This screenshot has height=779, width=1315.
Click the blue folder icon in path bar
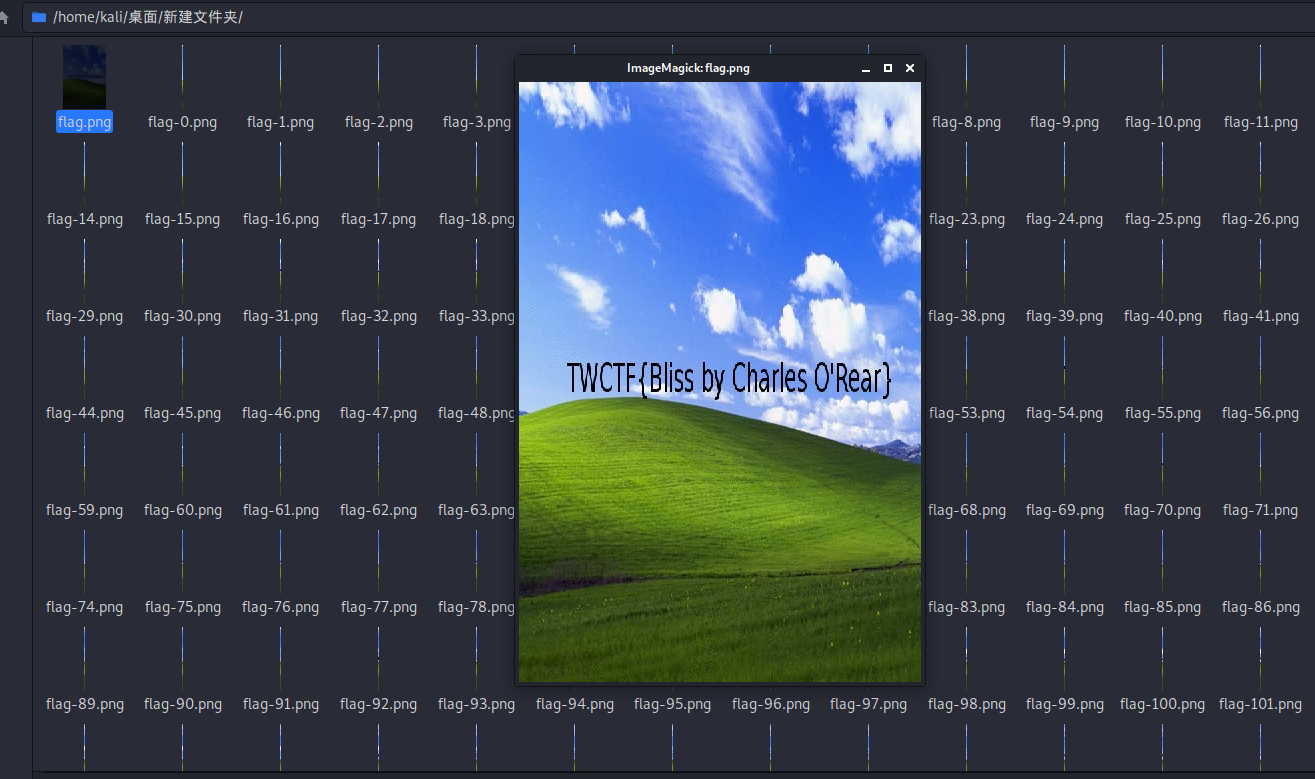pos(39,17)
